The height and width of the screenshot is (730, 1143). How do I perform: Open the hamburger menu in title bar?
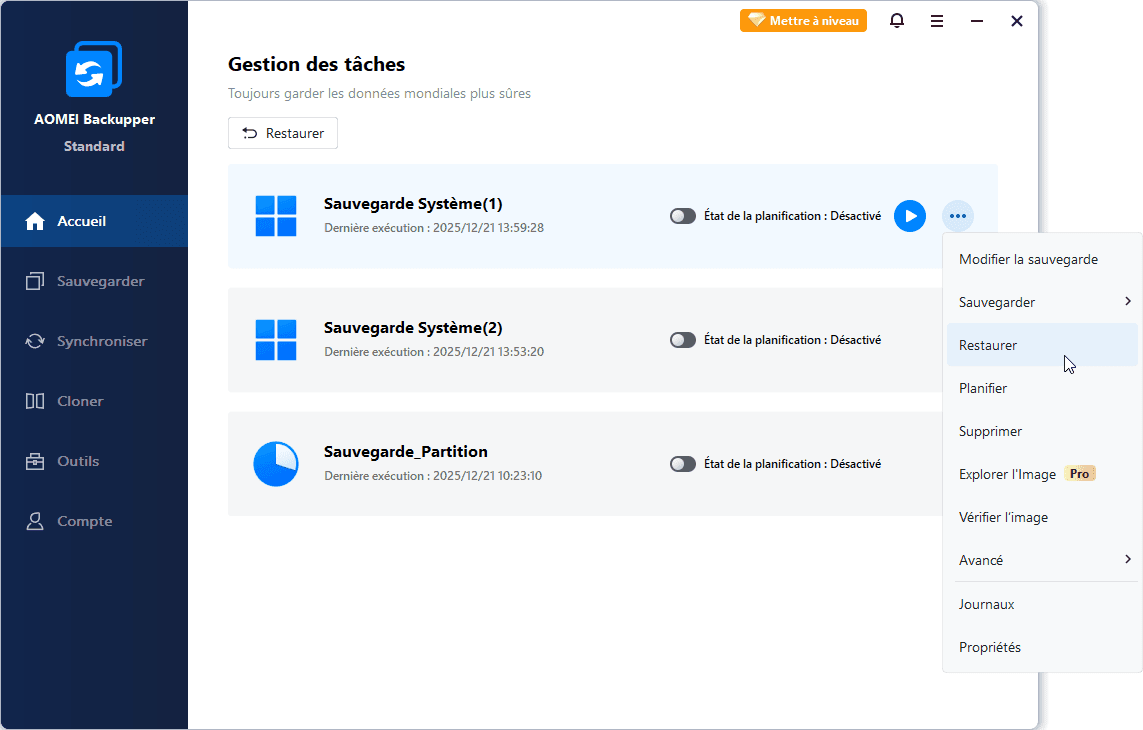coord(937,21)
